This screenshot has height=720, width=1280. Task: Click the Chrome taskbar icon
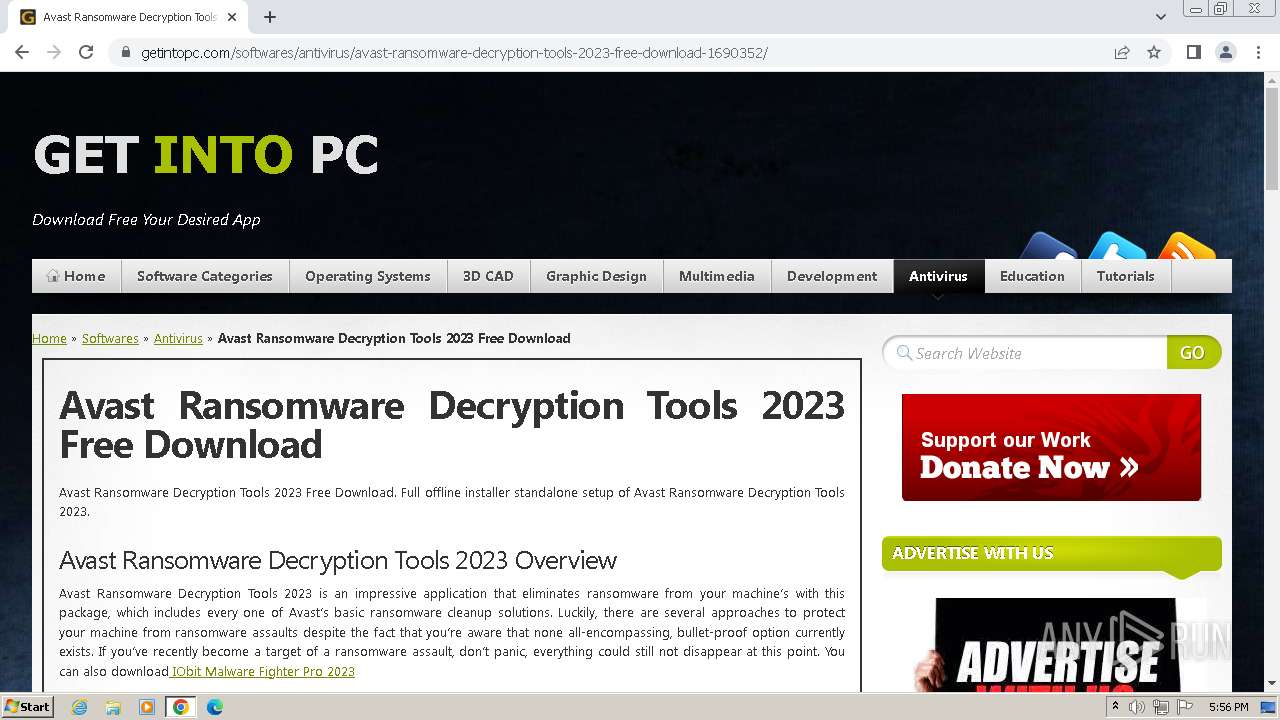181,707
